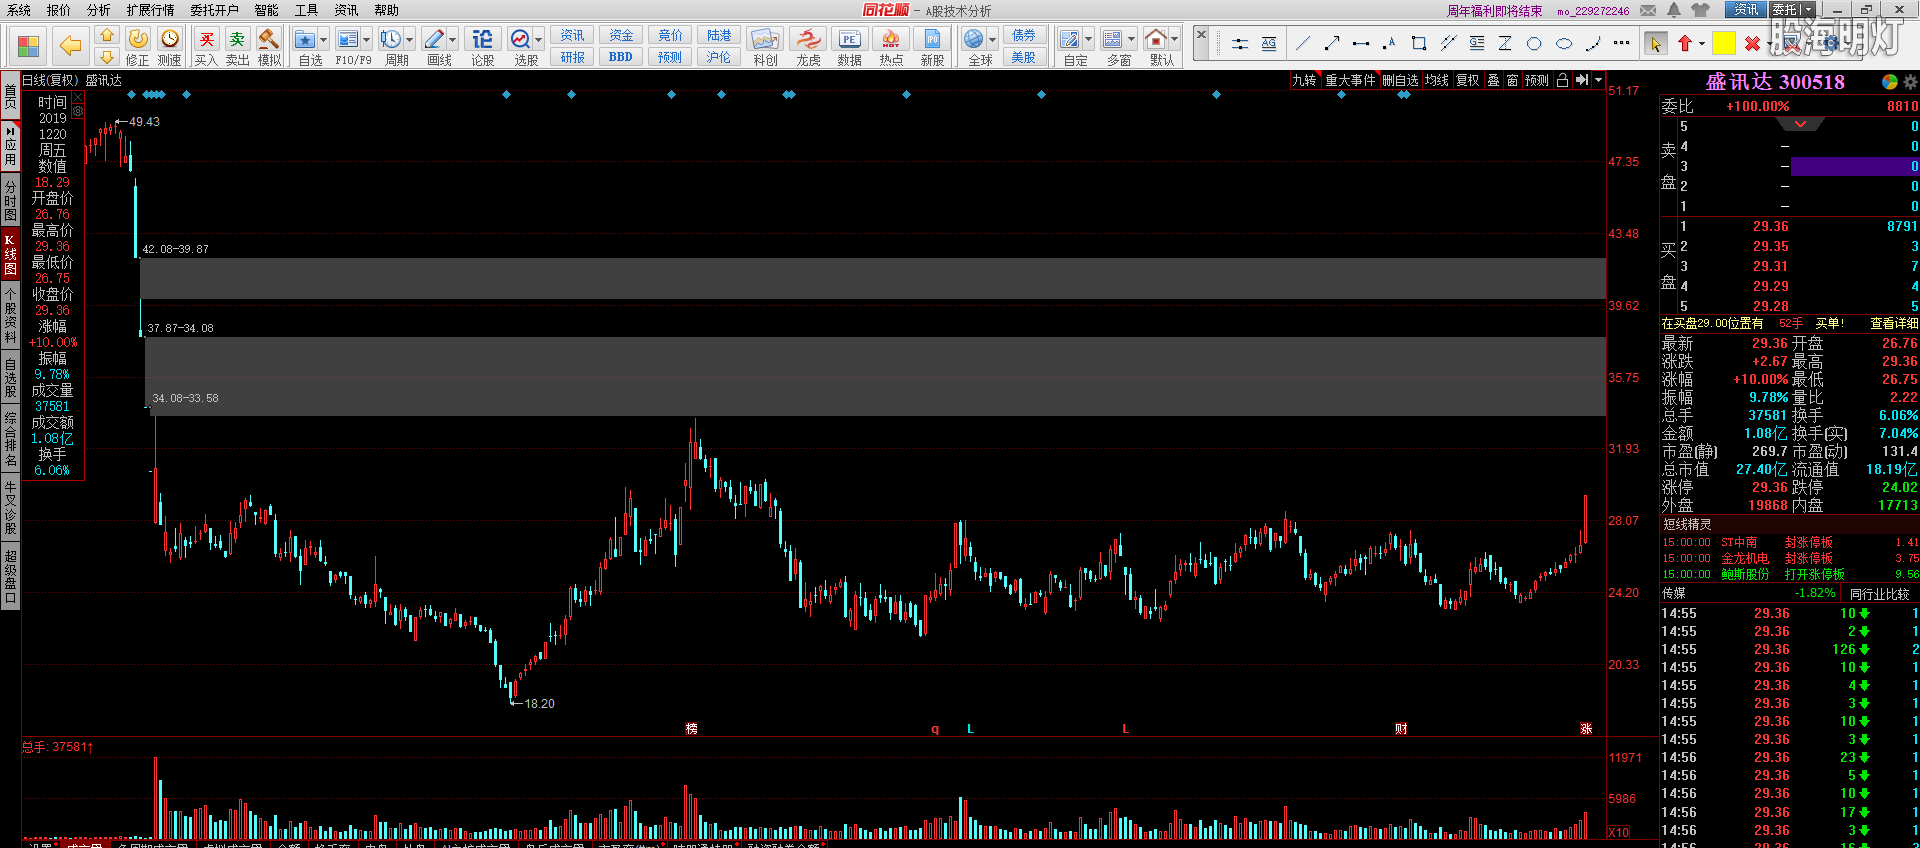Toggle the 均线 moving average display
1920x848 pixels.
click(x=1436, y=80)
